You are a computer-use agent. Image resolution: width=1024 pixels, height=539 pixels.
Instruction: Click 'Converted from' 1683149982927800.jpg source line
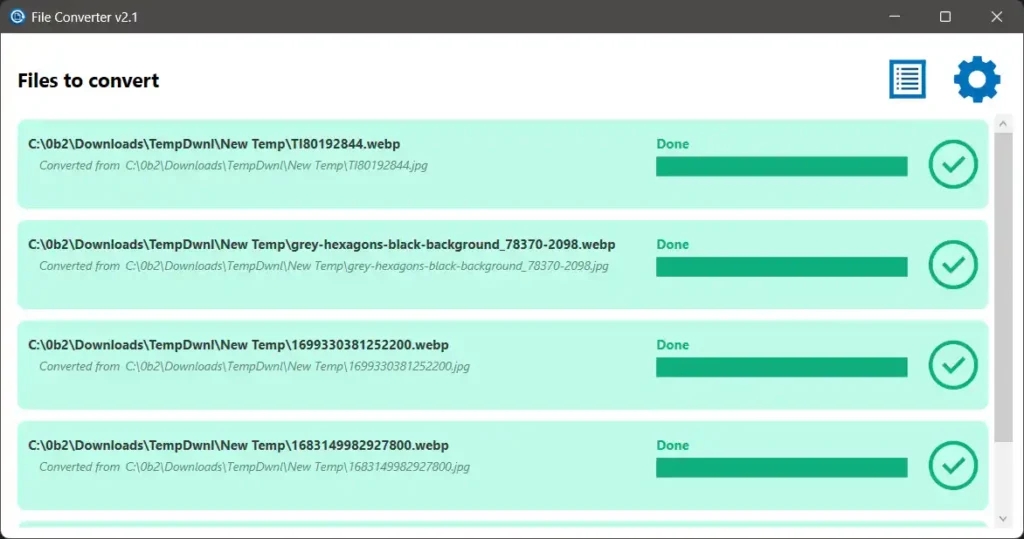click(255, 466)
